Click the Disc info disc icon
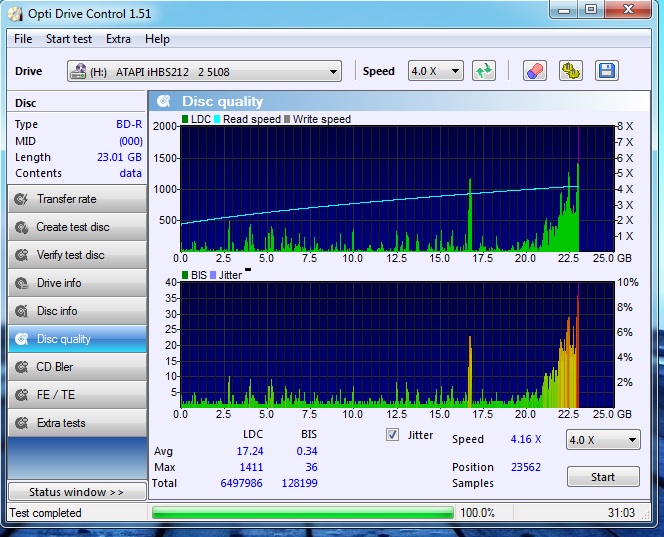664x537 pixels. tap(21, 311)
